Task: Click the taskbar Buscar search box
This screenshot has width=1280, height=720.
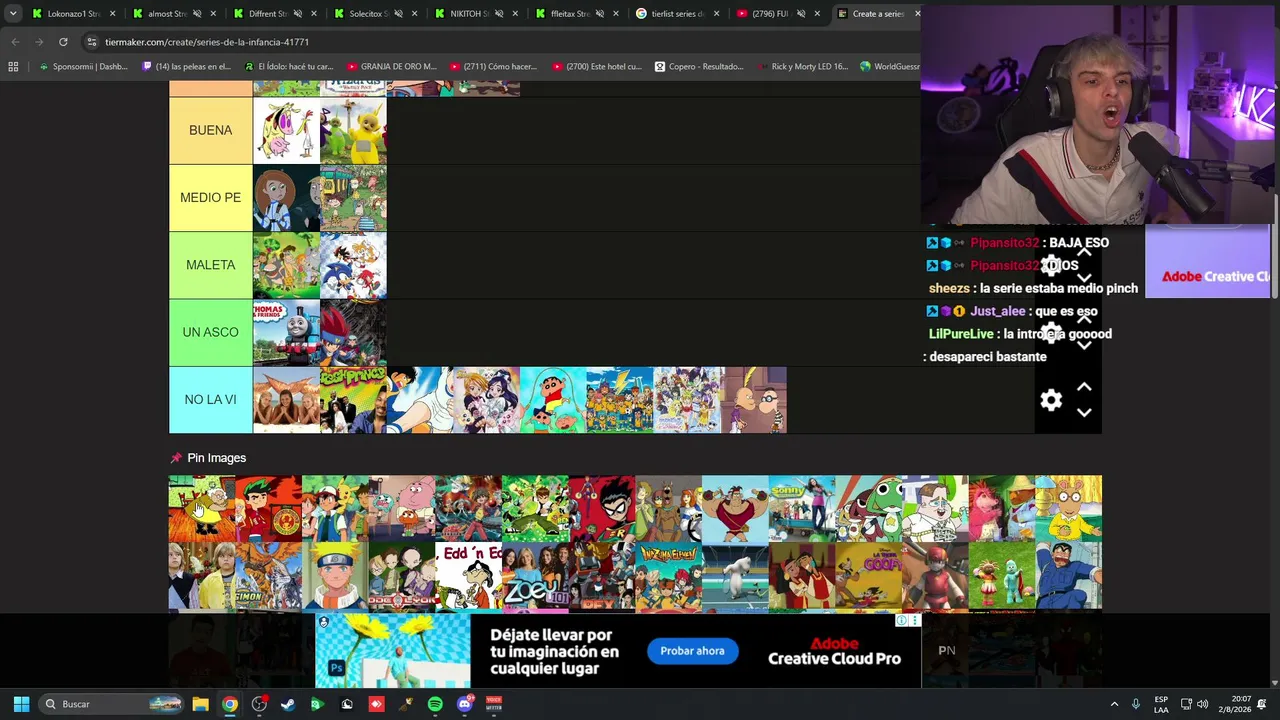Action: [113, 704]
